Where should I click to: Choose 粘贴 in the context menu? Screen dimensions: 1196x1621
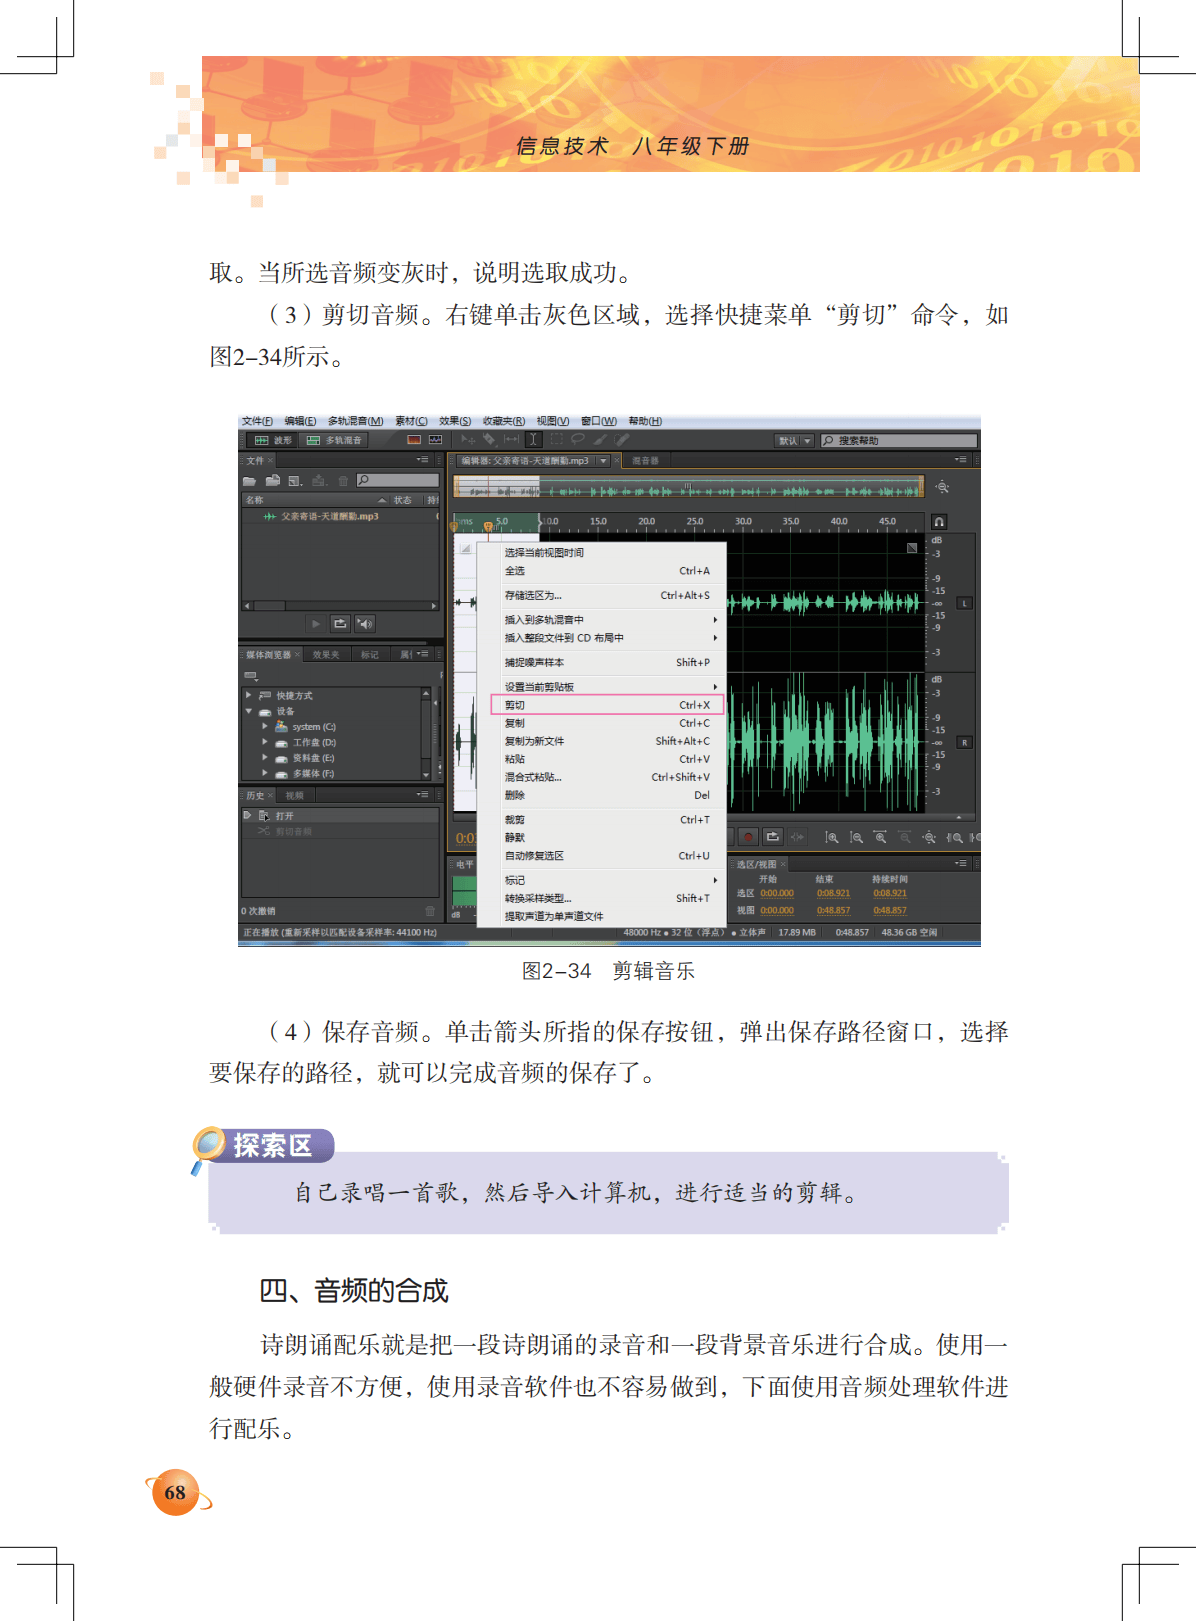[607, 759]
